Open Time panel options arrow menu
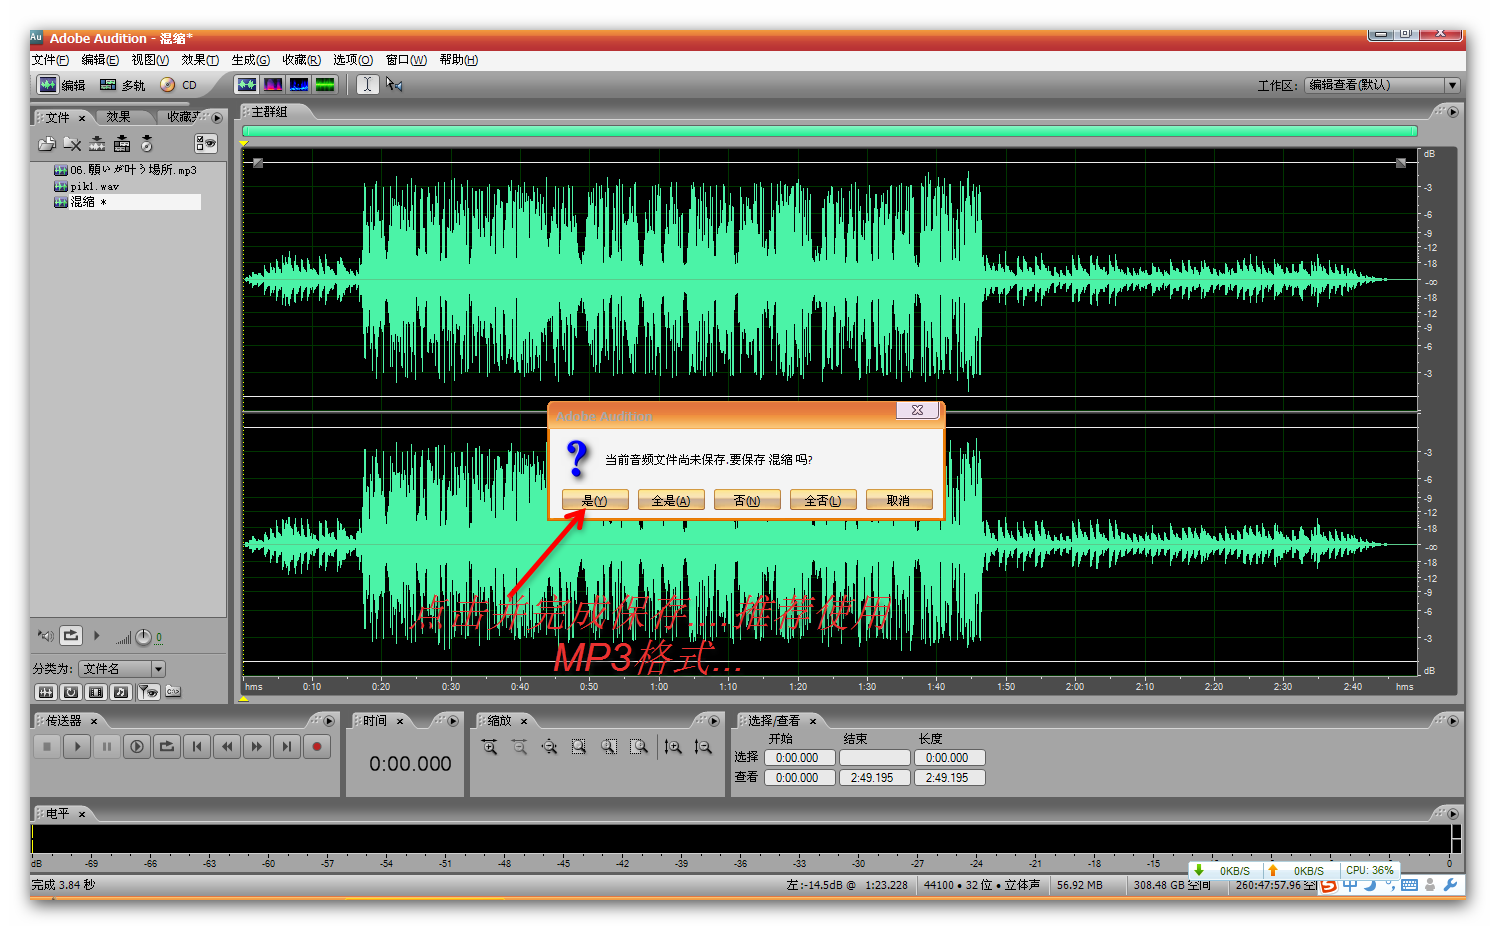Screen dimensions: 1492x926 pos(453,720)
